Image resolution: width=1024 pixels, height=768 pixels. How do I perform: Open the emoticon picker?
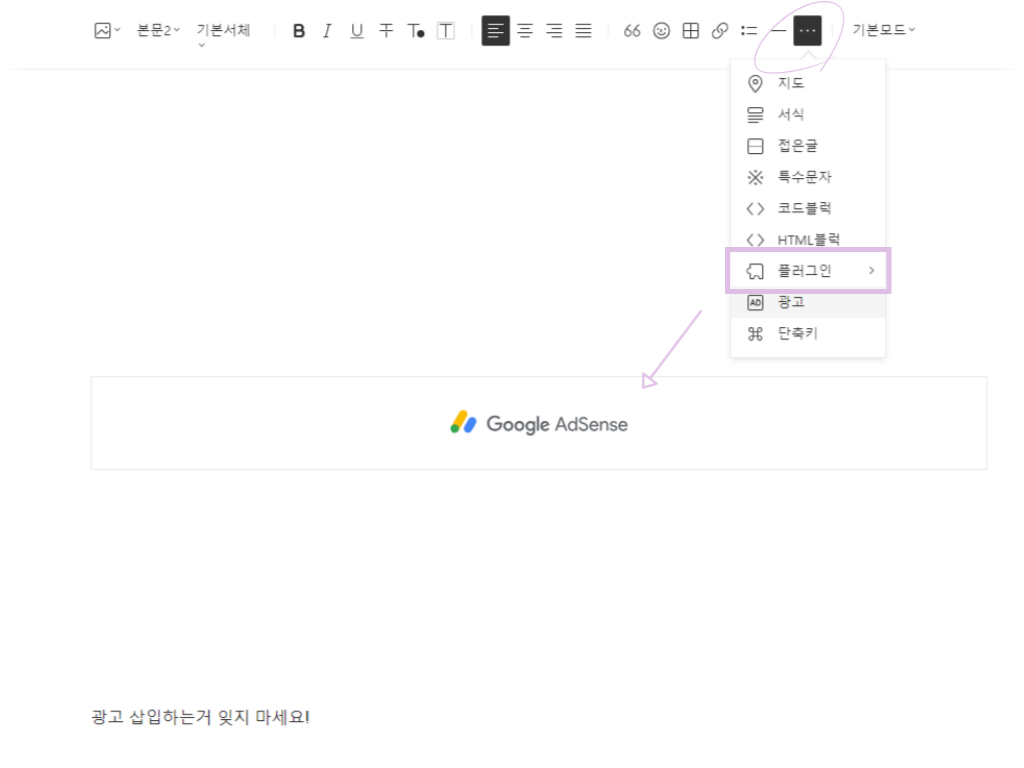tap(662, 31)
